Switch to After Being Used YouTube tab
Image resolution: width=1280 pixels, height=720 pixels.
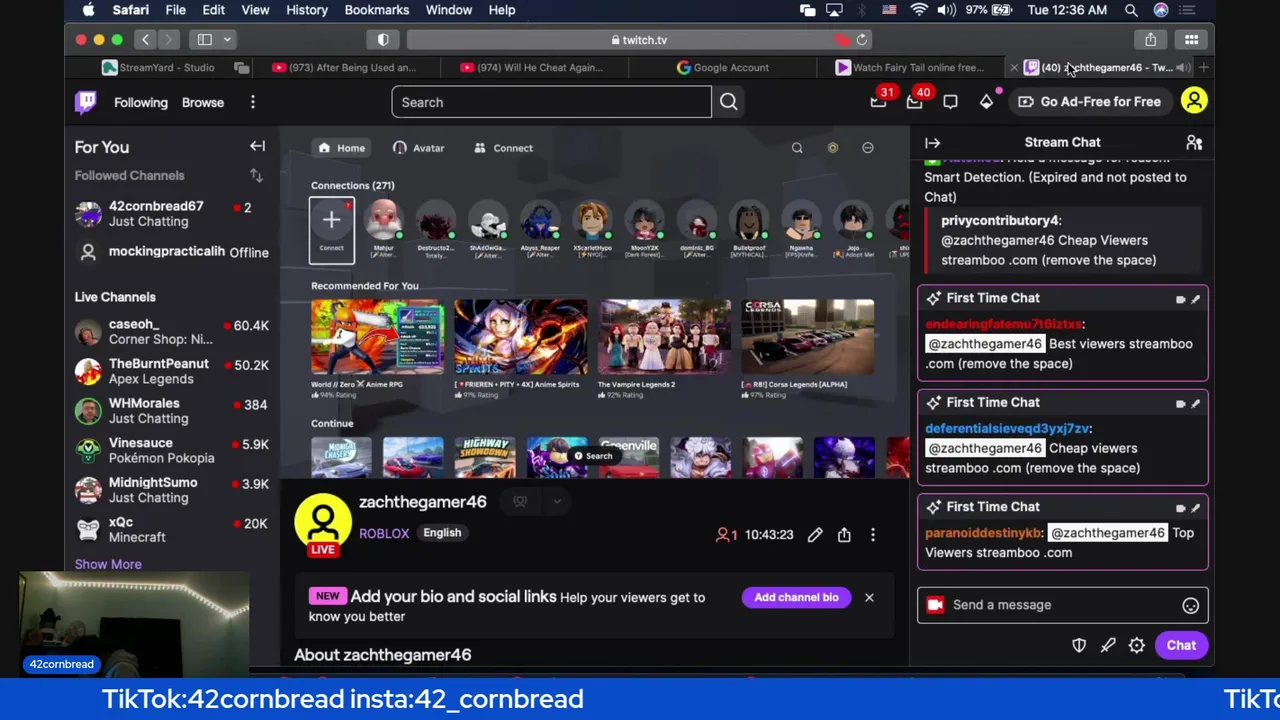(345, 68)
